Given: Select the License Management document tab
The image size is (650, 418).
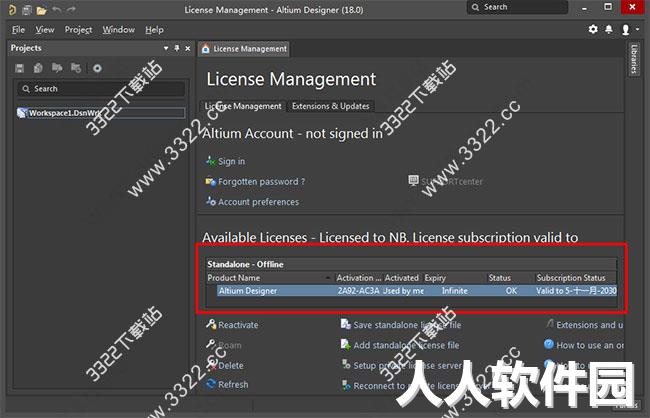Looking at the screenshot, I should [x=244, y=49].
